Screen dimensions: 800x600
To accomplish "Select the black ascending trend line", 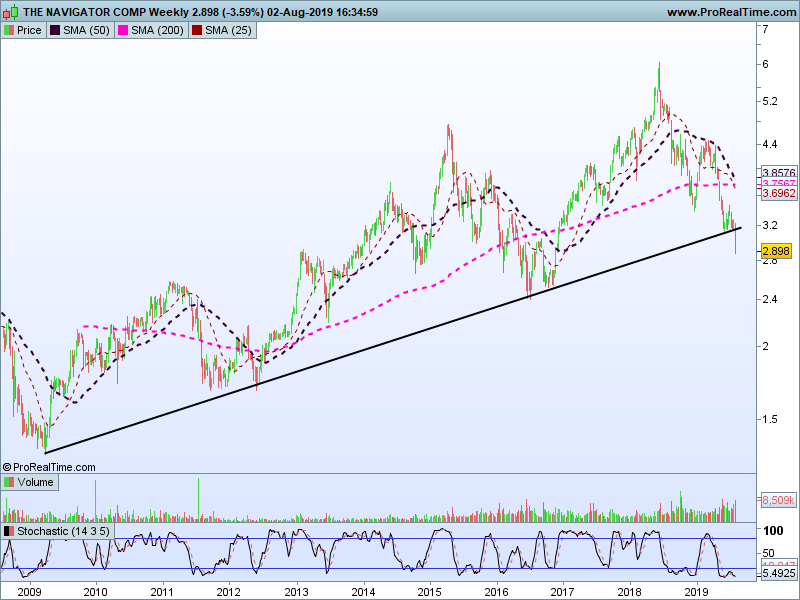I will pyautogui.click(x=393, y=340).
